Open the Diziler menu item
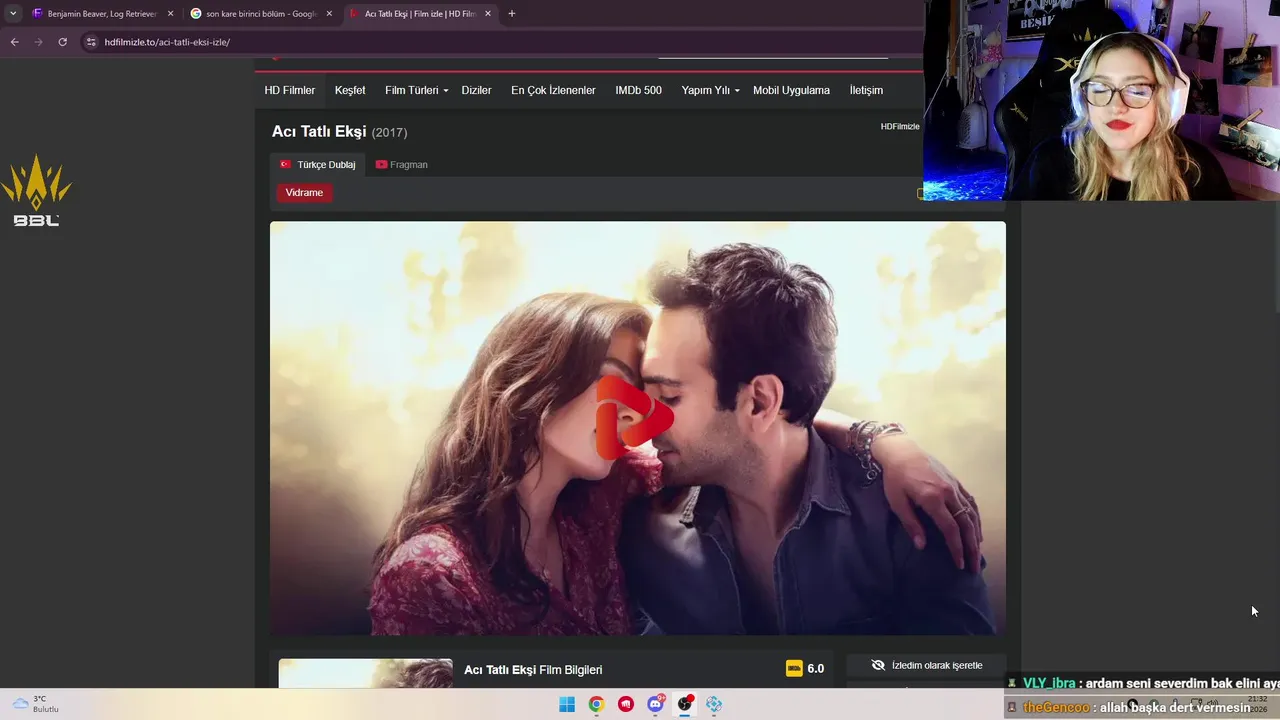The image size is (1280, 720). [x=476, y=90]
